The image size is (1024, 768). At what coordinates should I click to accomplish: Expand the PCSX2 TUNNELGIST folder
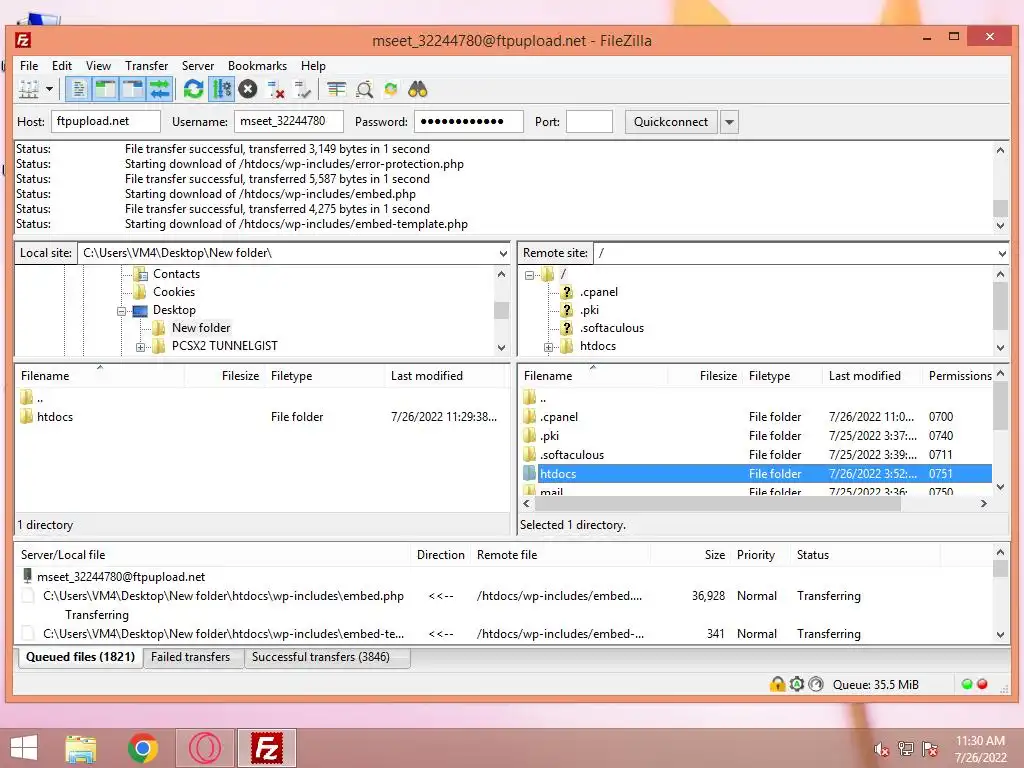click(x=140, y=347)
